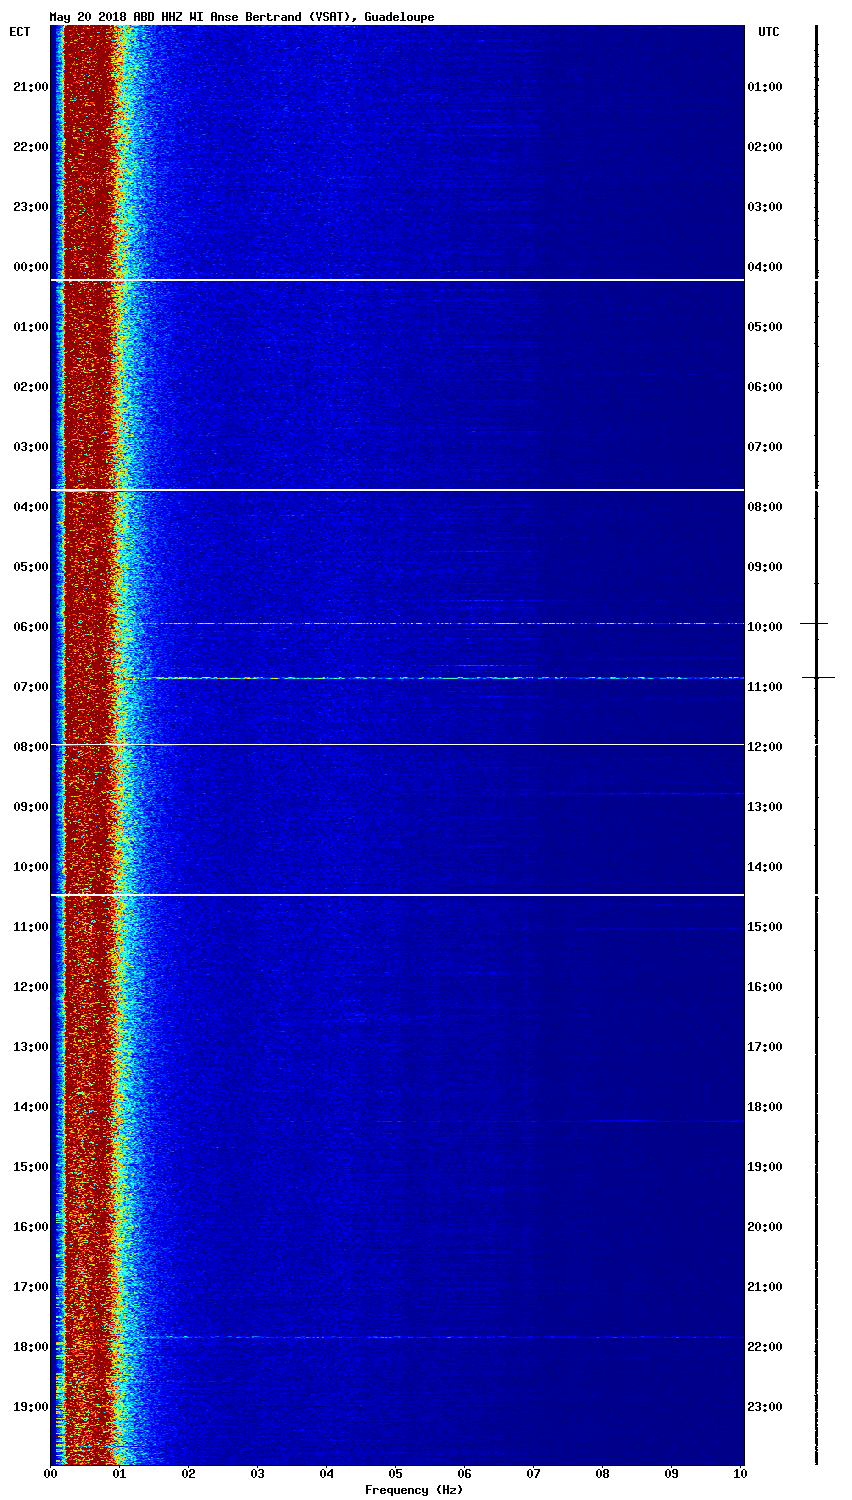Click the Frequency (Hz) axis label
The height and width of the screenshot is (1500, 852).
click(414, 1490)
